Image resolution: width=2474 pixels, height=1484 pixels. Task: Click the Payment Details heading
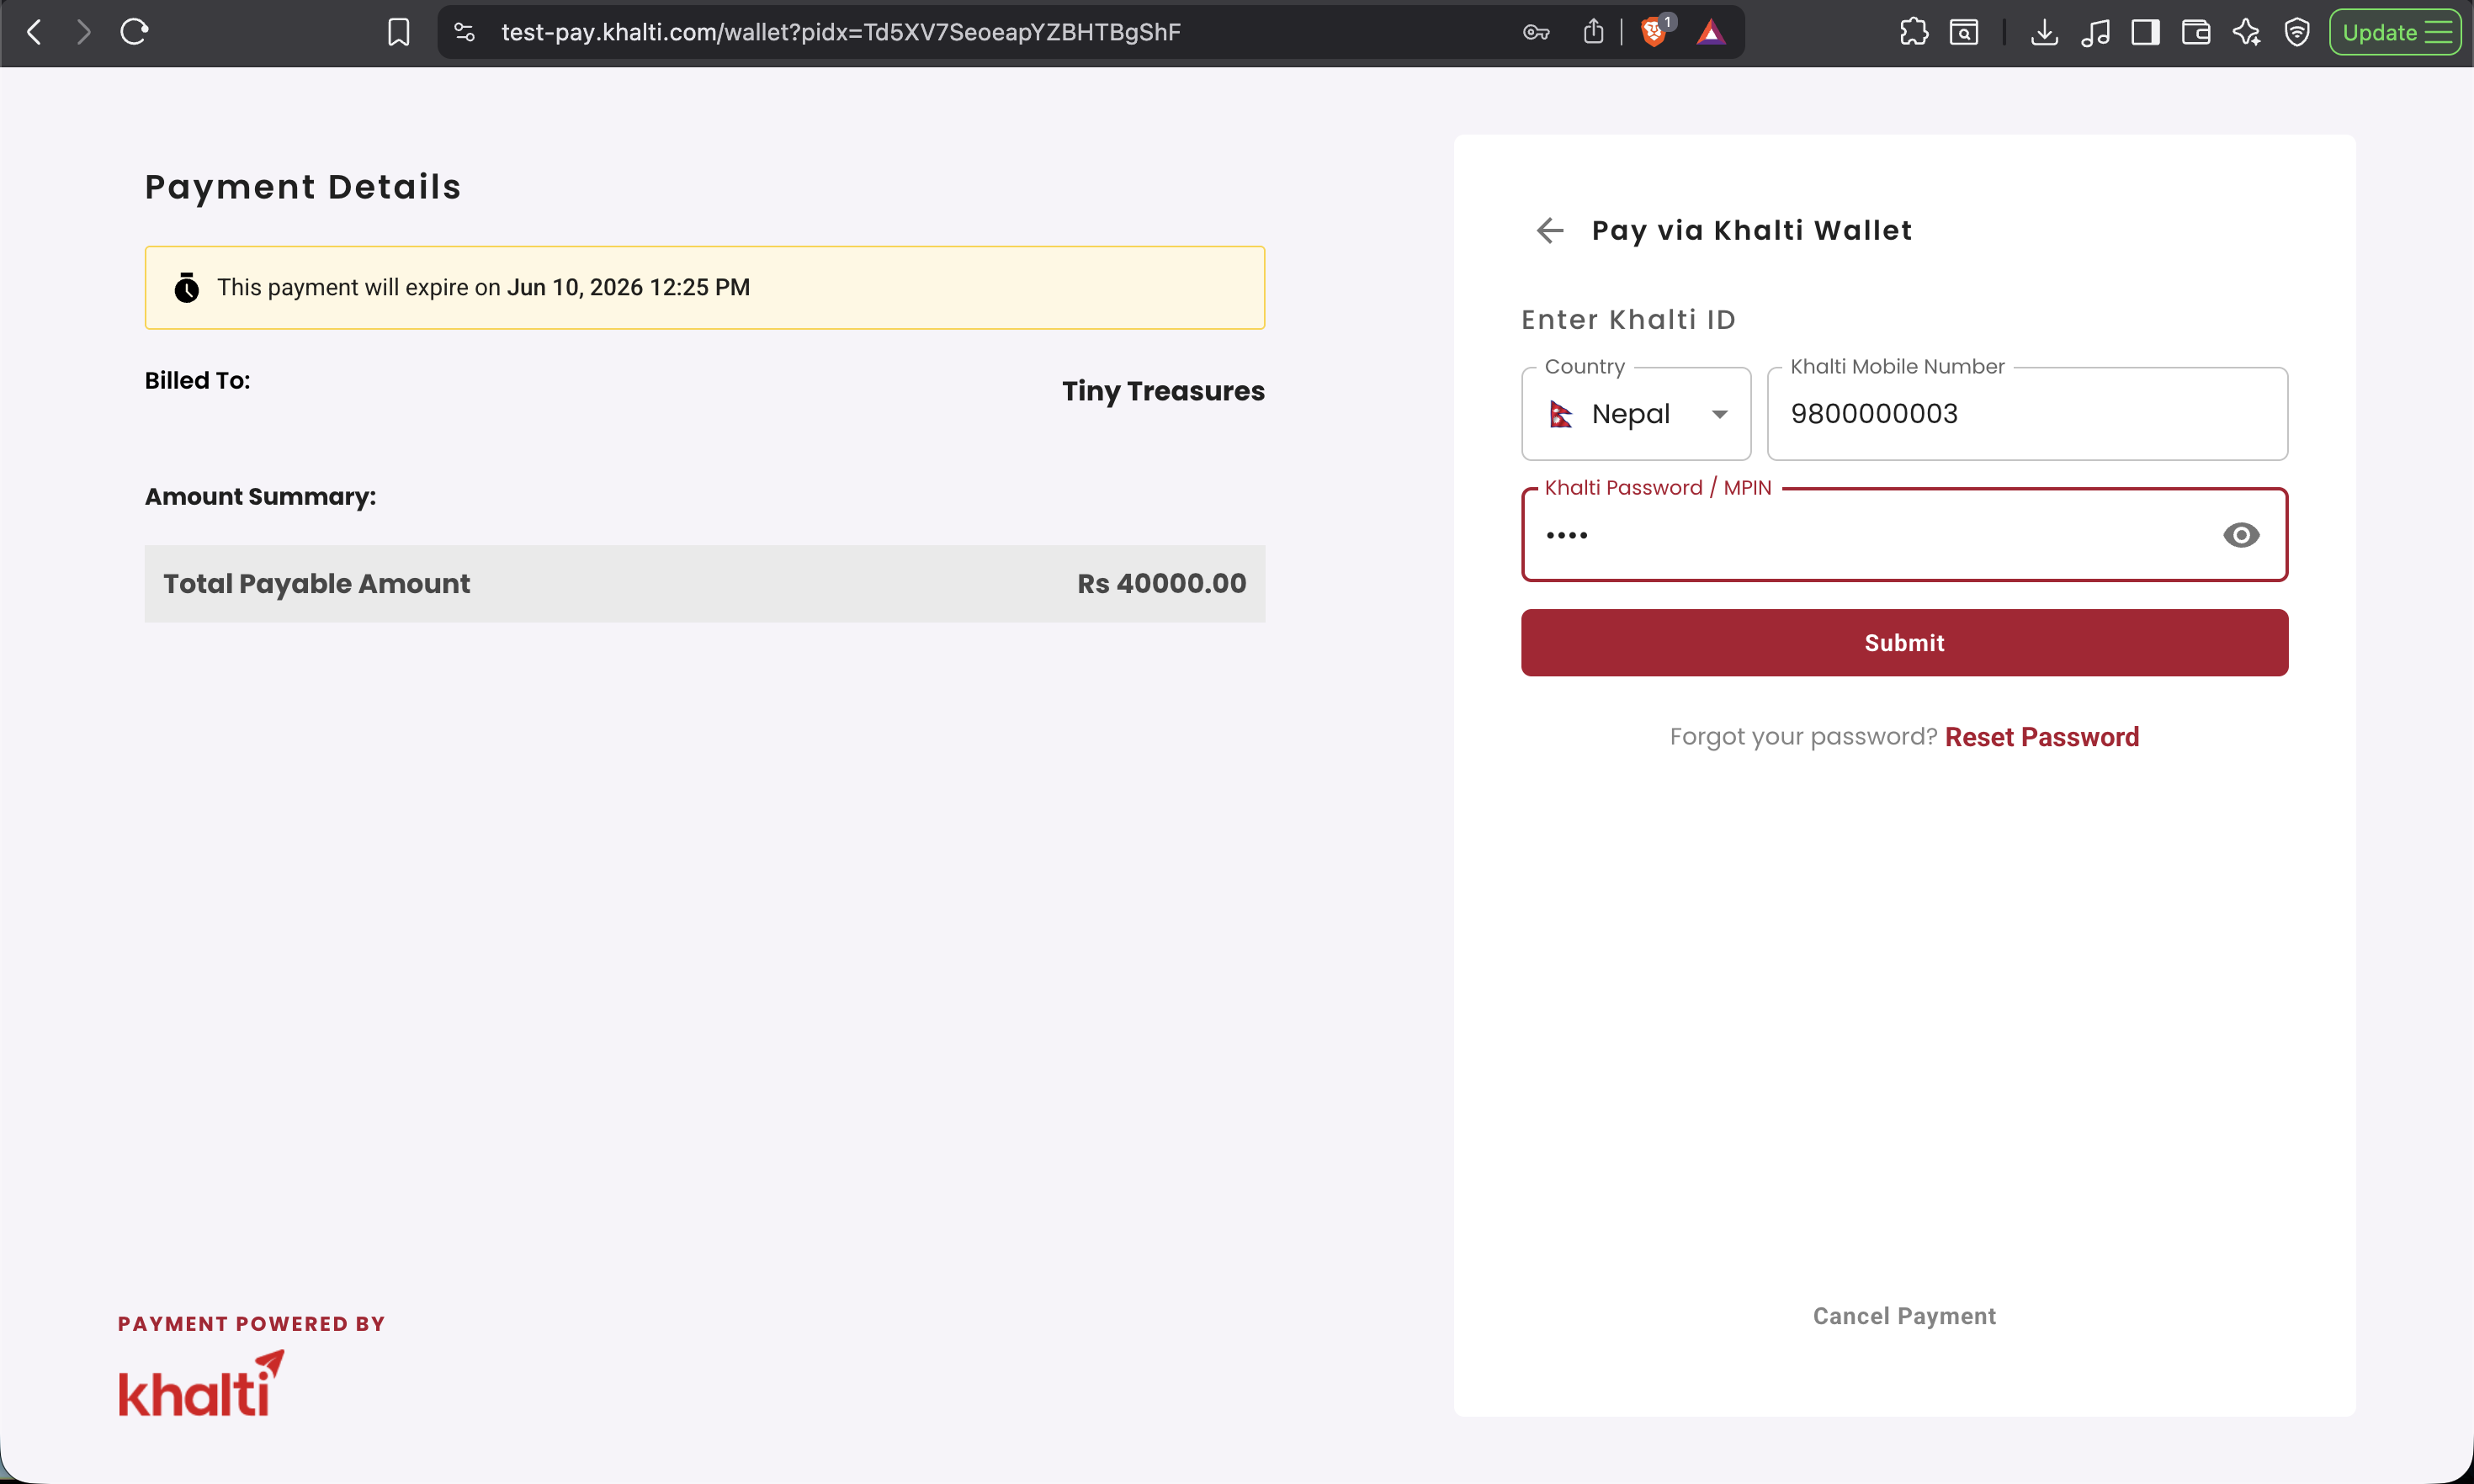(303, 187)
